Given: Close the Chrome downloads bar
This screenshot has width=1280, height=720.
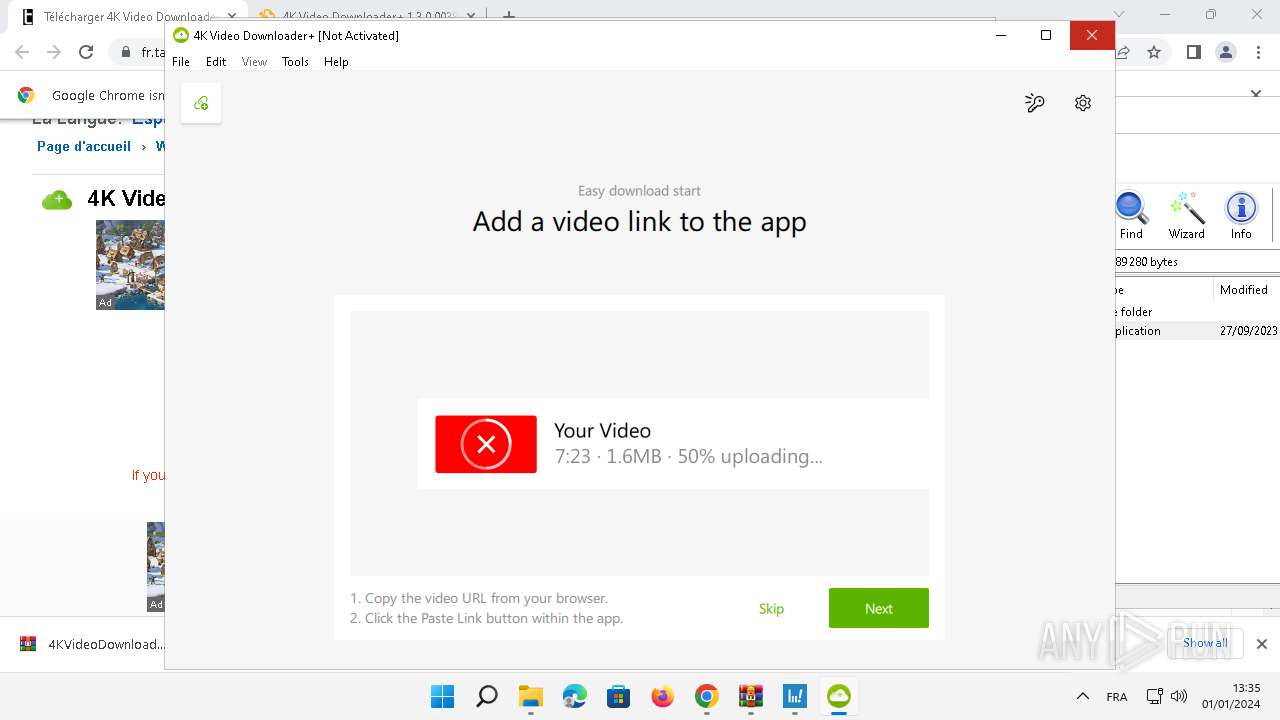Looking at the screenshot, I should click(1262, 644).
